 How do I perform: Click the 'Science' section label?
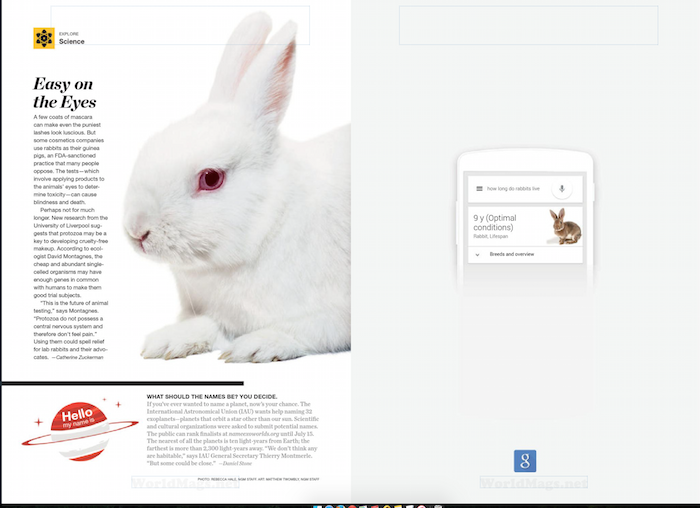coord(71,42)
